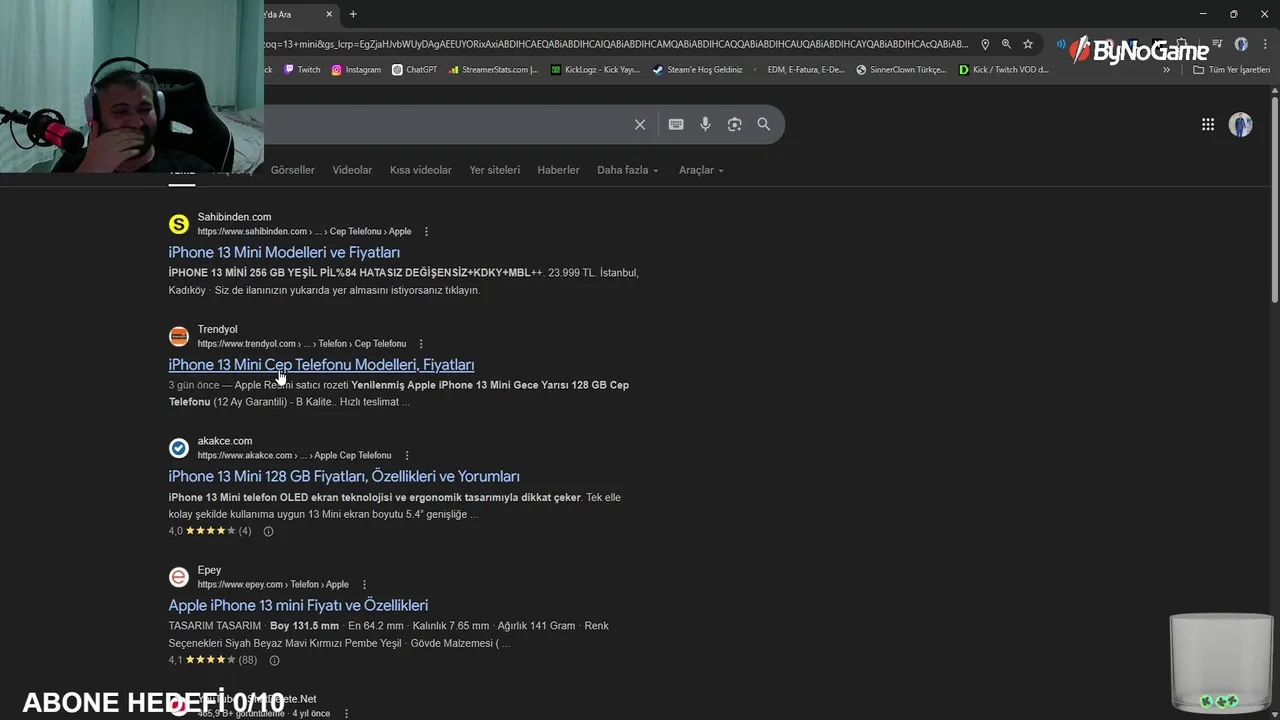Open the Tüm Yer İşaretleri folder

1232,70
